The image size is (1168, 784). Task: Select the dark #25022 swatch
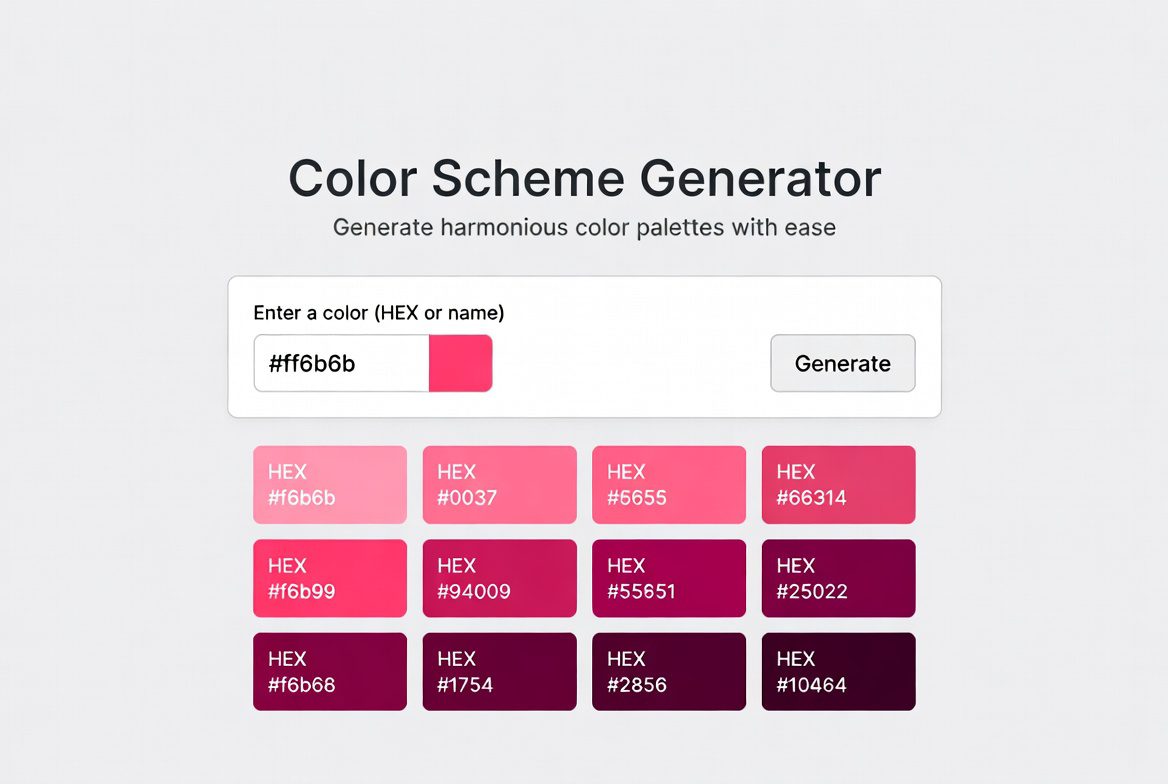[x=838, y=578]
